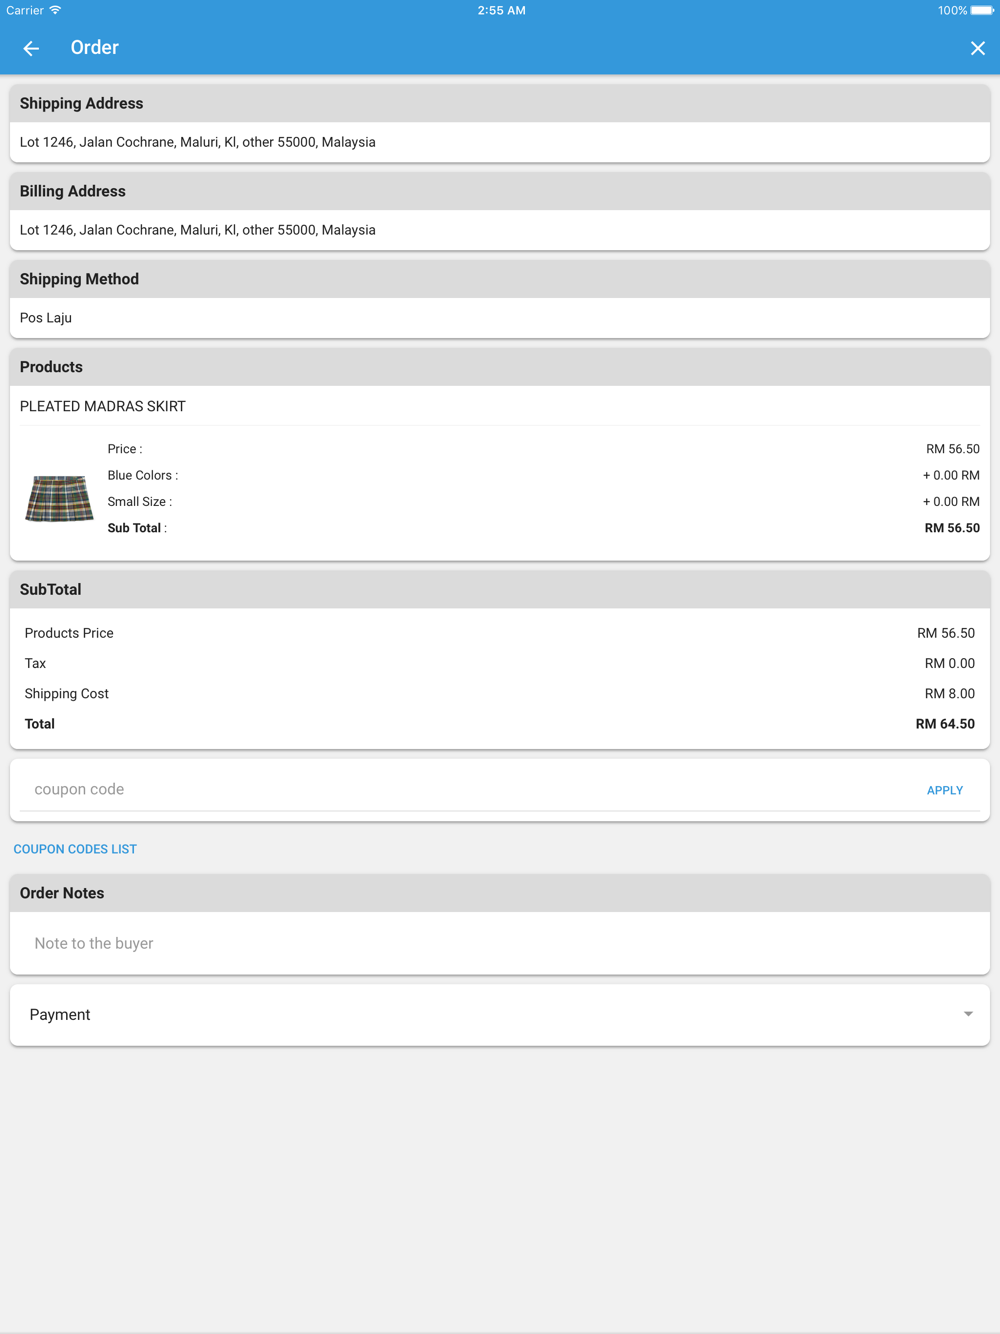
Task: Tap the Shipping Cost RM 8.00 value
Action: tap(949, 693)
